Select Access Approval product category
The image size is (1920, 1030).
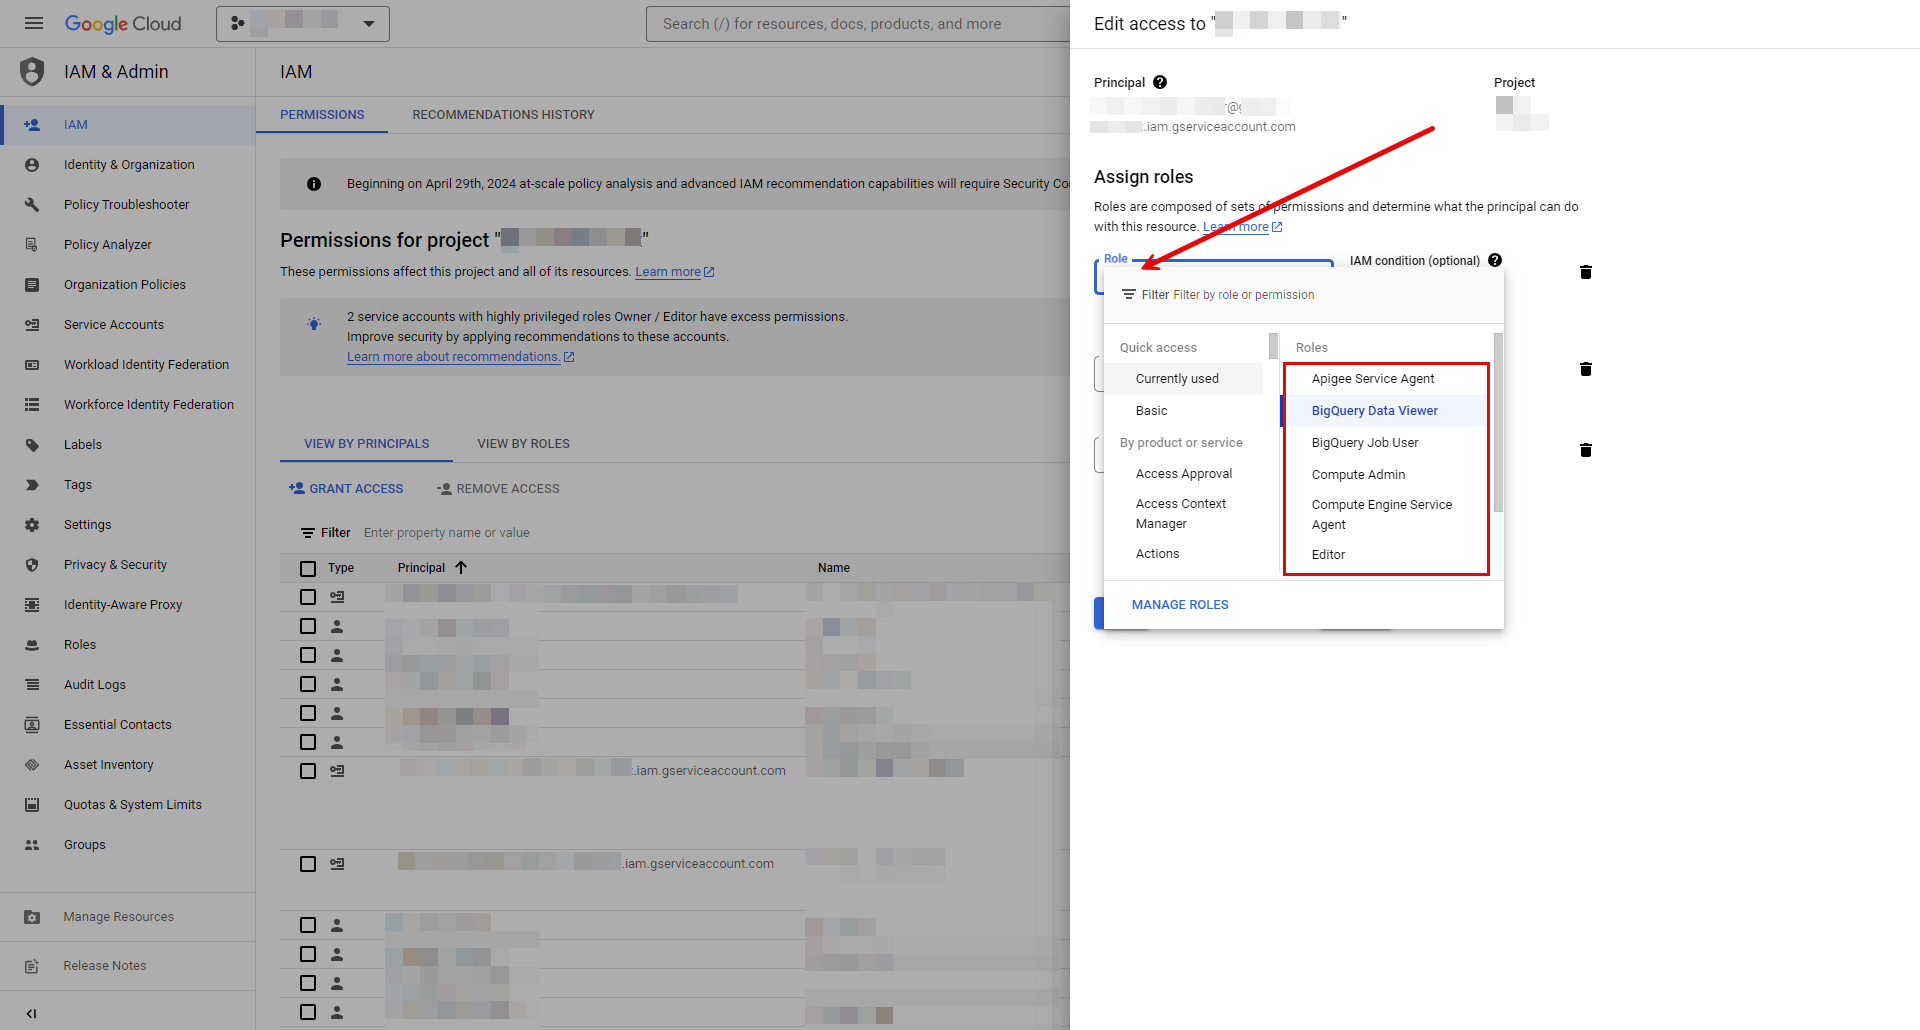pyautogui.click(x=1185, y=474)
